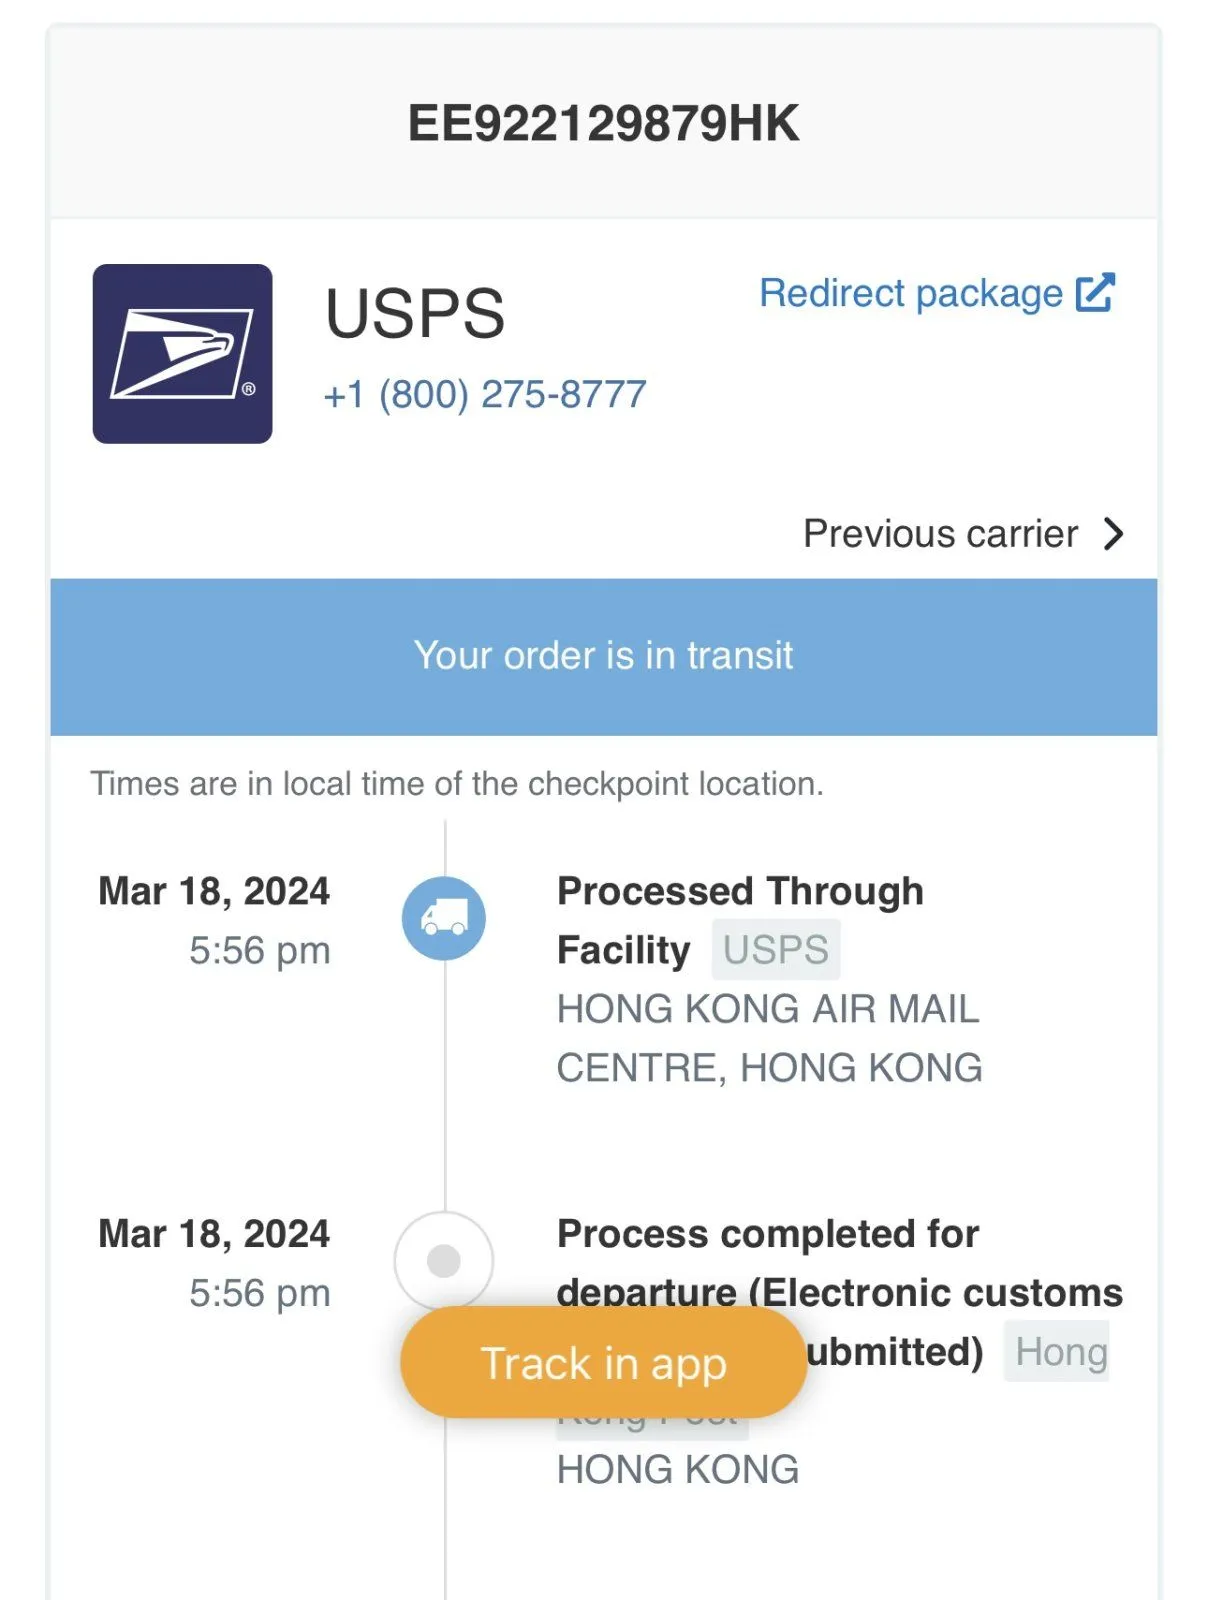Image resolution: width=1208 pixels, height=1600 pixels.
Task: Click the USPS carrier name heading
Action: click(415, 313)
